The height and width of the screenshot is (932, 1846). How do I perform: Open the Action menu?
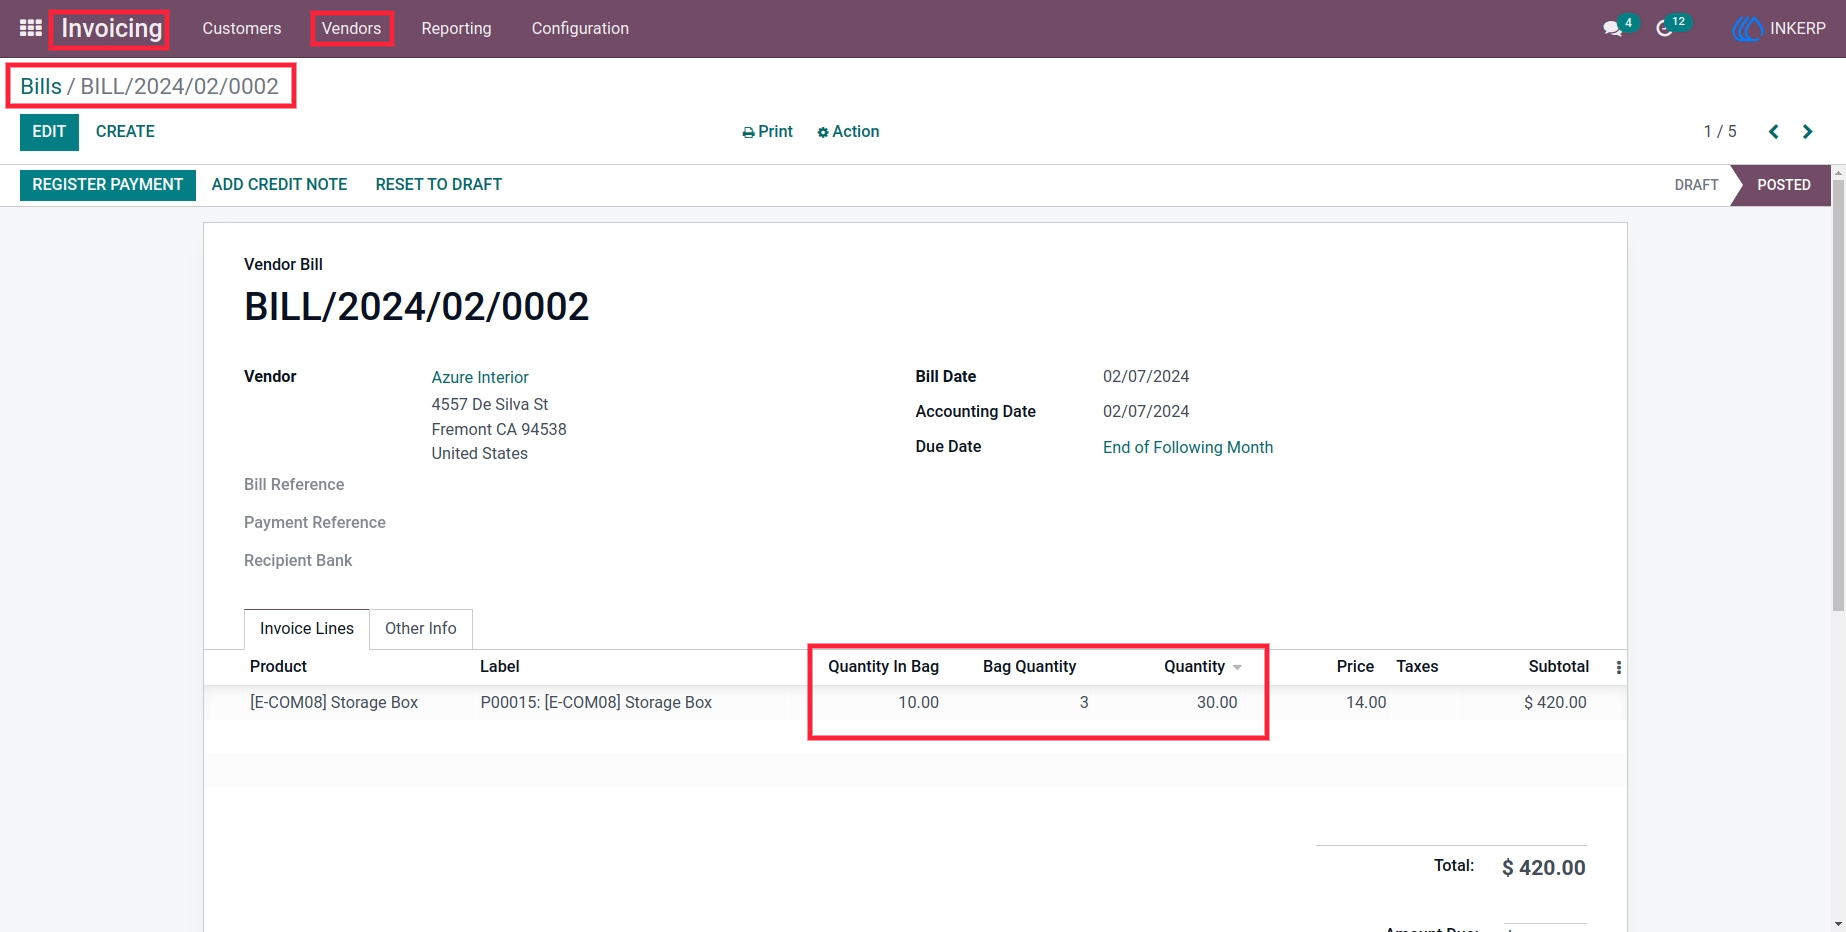(848, 132)
